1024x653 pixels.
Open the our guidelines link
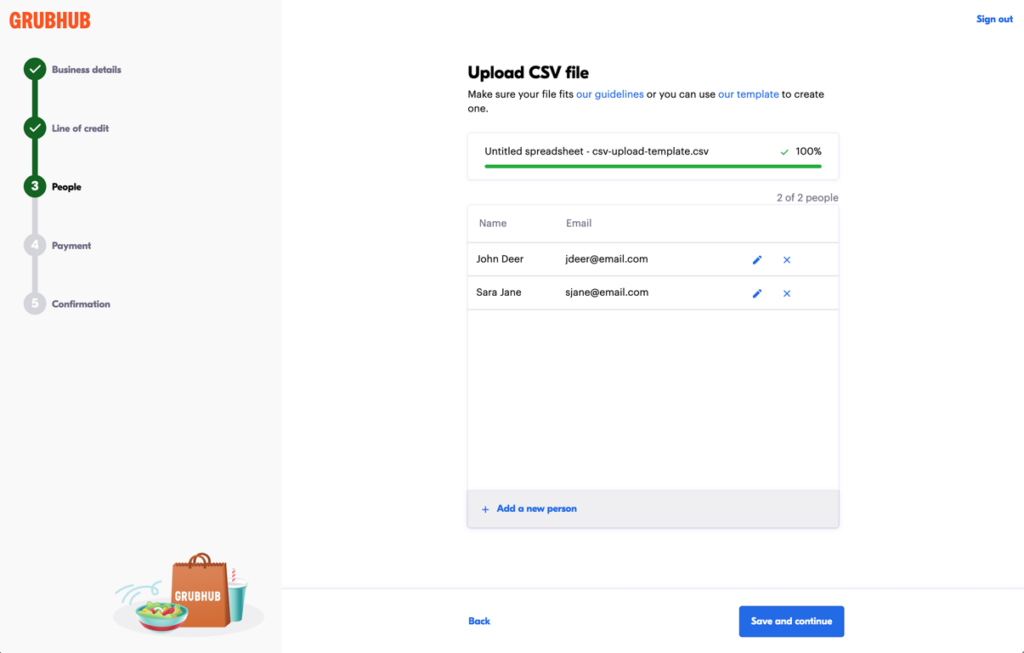(610, 94)
